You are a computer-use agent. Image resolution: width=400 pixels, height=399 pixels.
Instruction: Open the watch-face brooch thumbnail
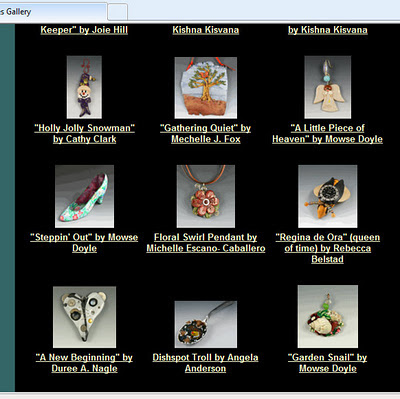pos(328,196)
